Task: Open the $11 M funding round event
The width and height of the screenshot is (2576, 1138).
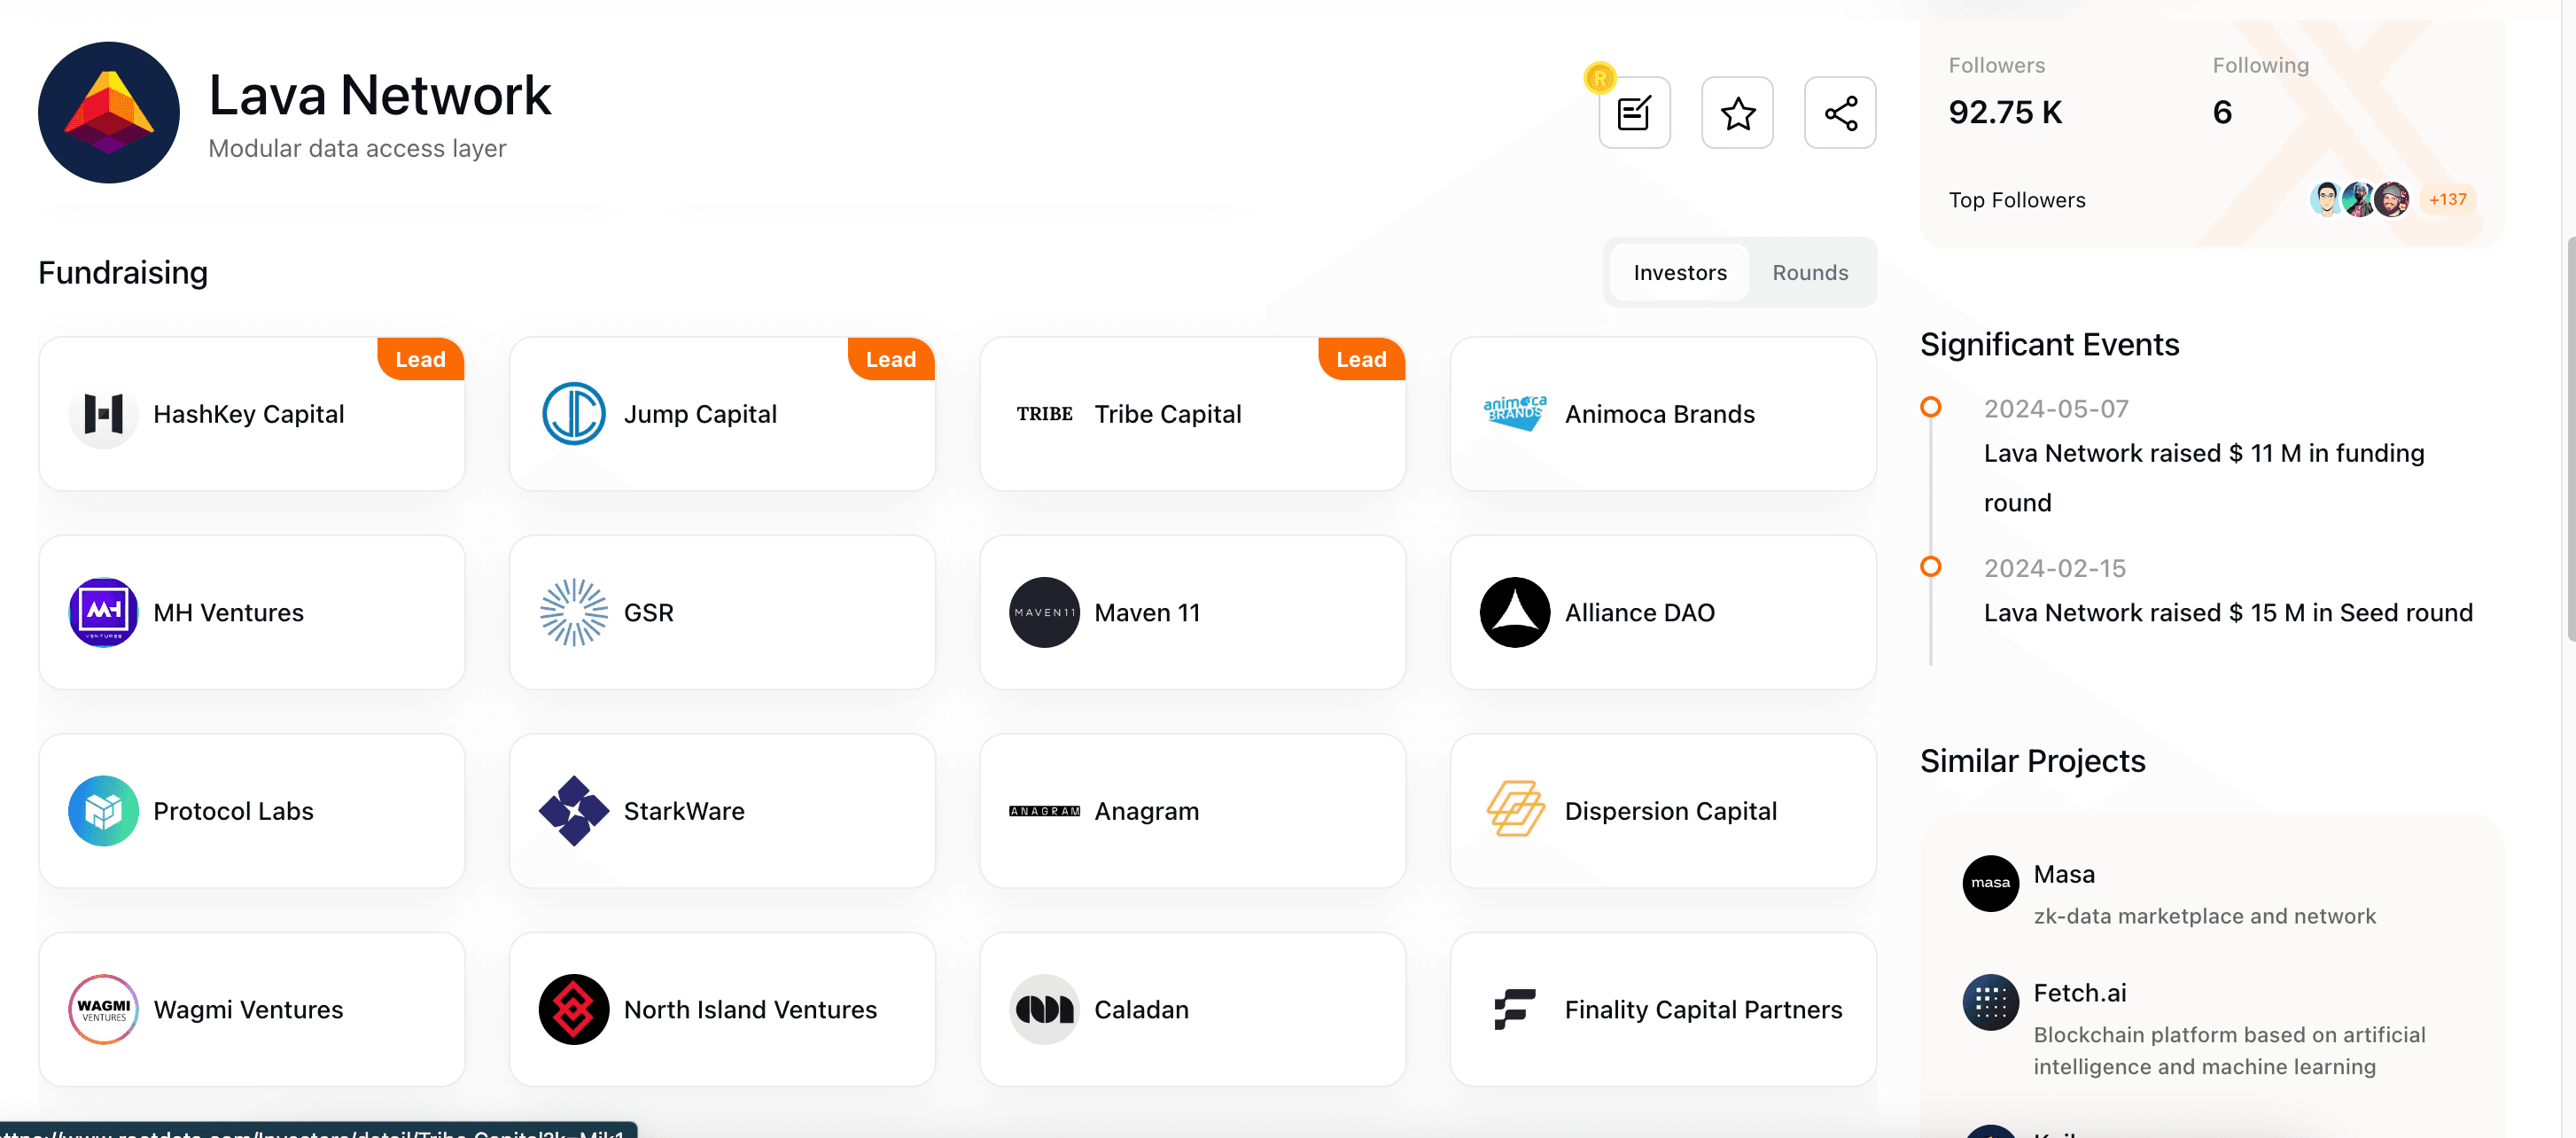Action: 2204,477
